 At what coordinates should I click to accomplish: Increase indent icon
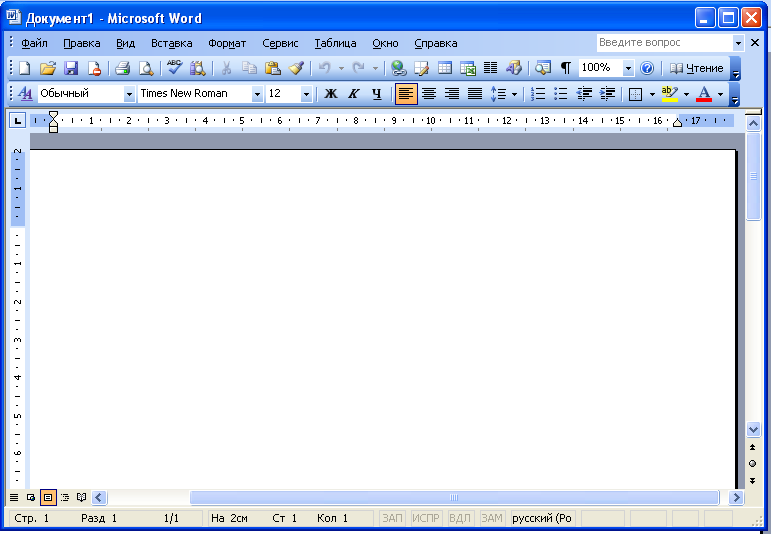(x=608, y=93)
